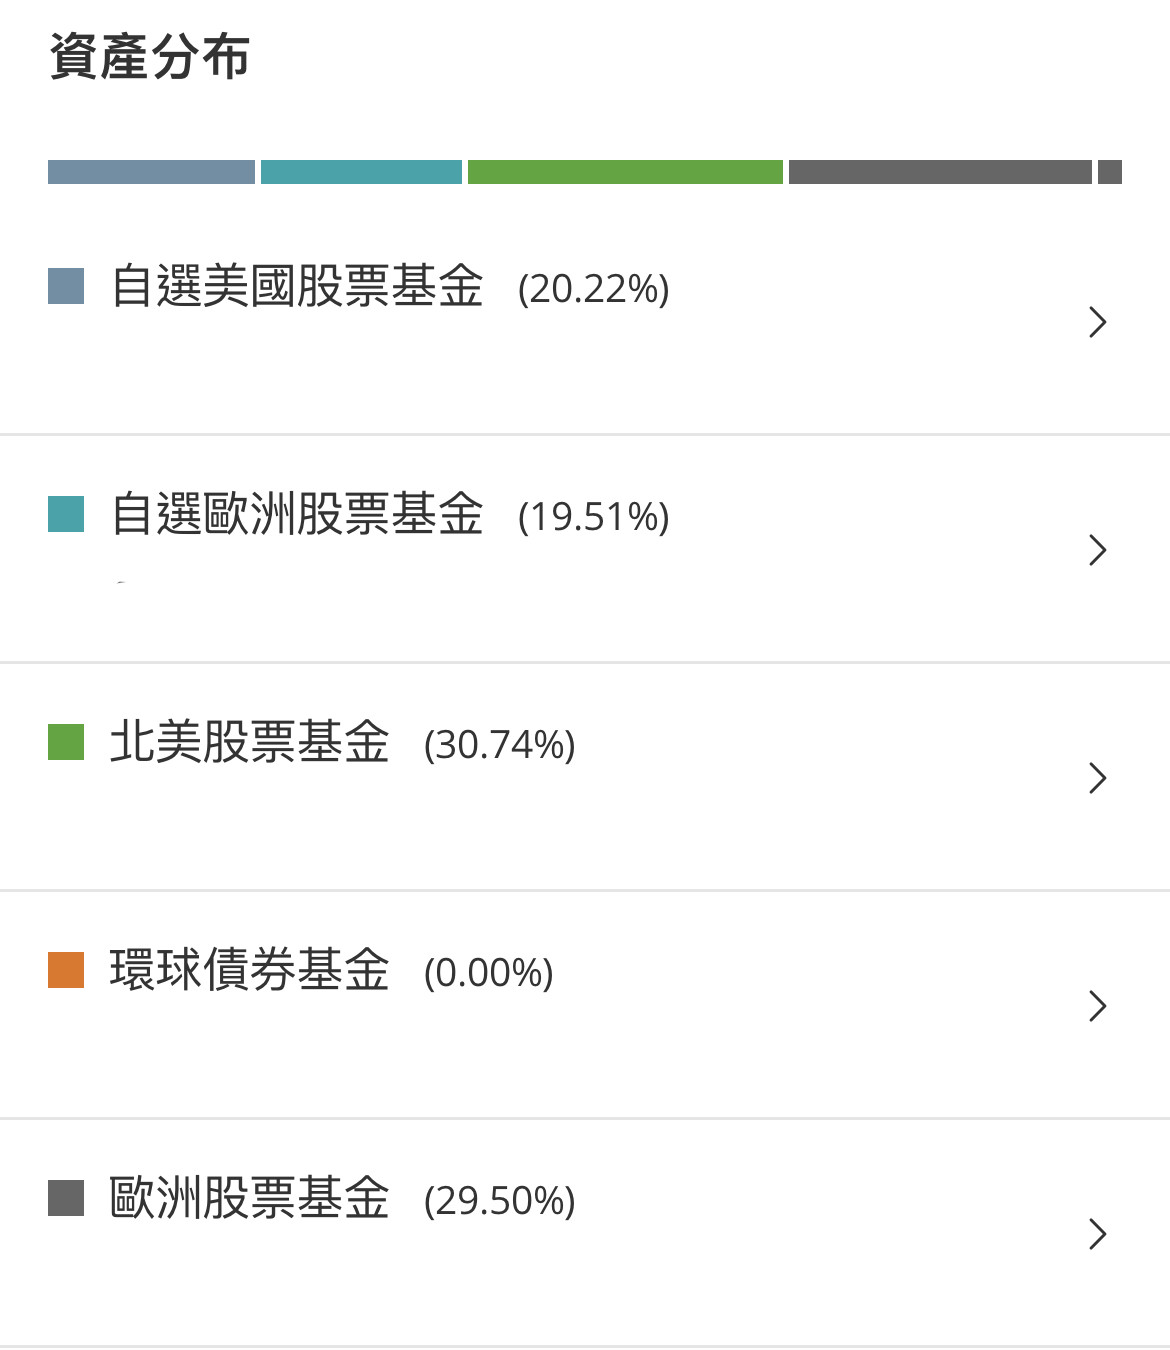This screenshot has width=1170, height=1350.
Task: Open 自選美國股票基金 fund details
Action: tap(585, 322)
